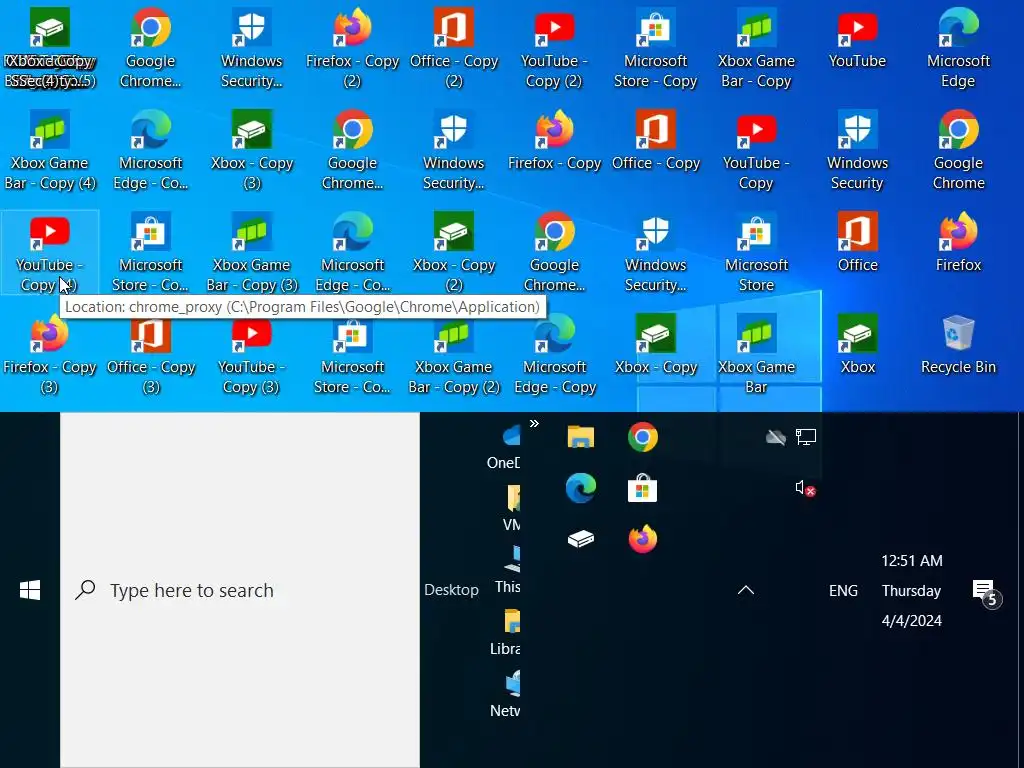The width and height of the screenshot is (1024, 768).
Task: Launch the pinned Xbox taskbar icon
Action: (x=581, y=539)
